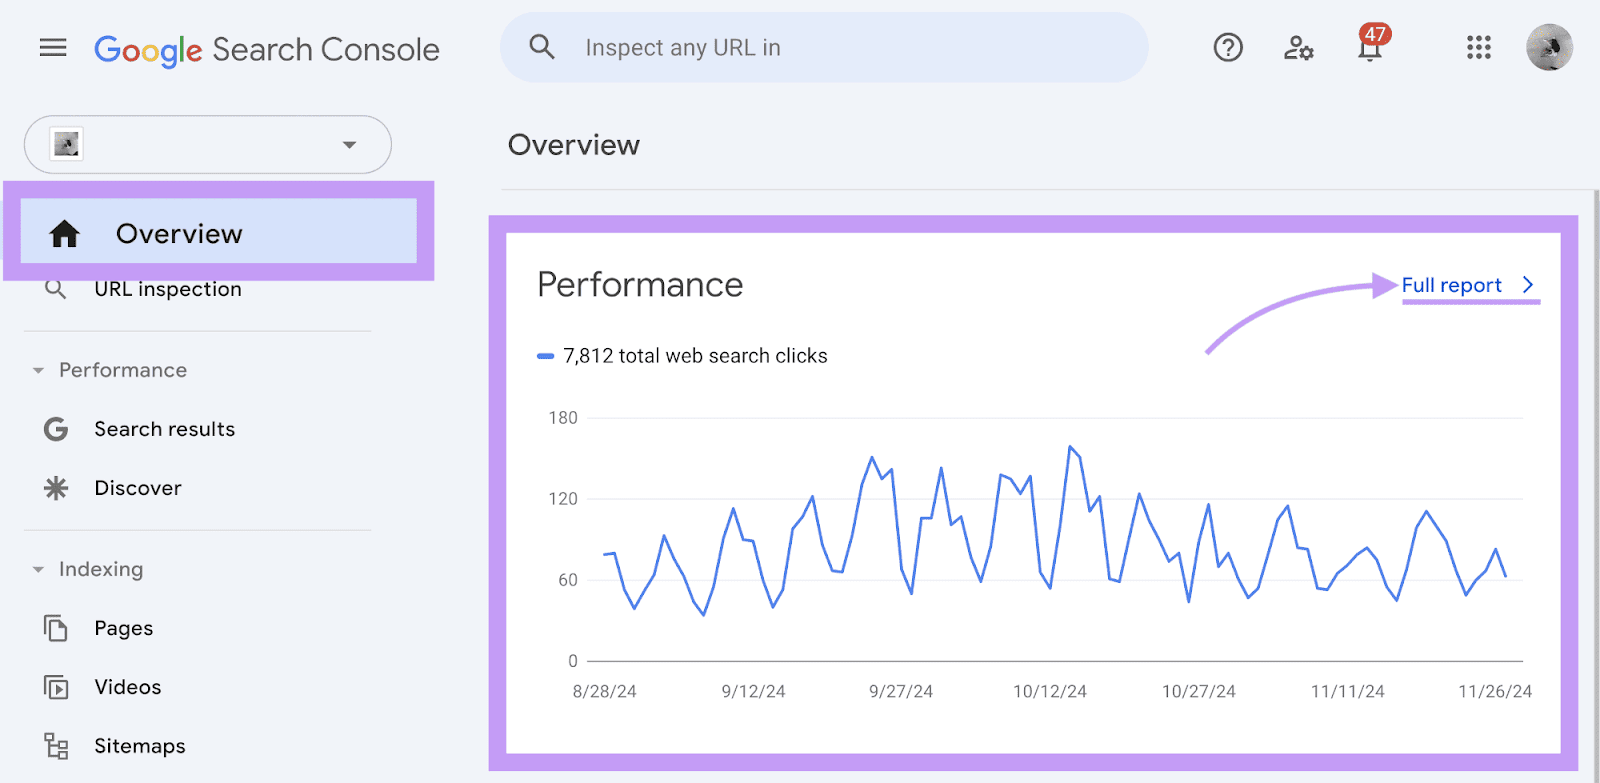The image size is (1600, 783).
Task: Click the 60 y-axis label
Action: (568, 580)
